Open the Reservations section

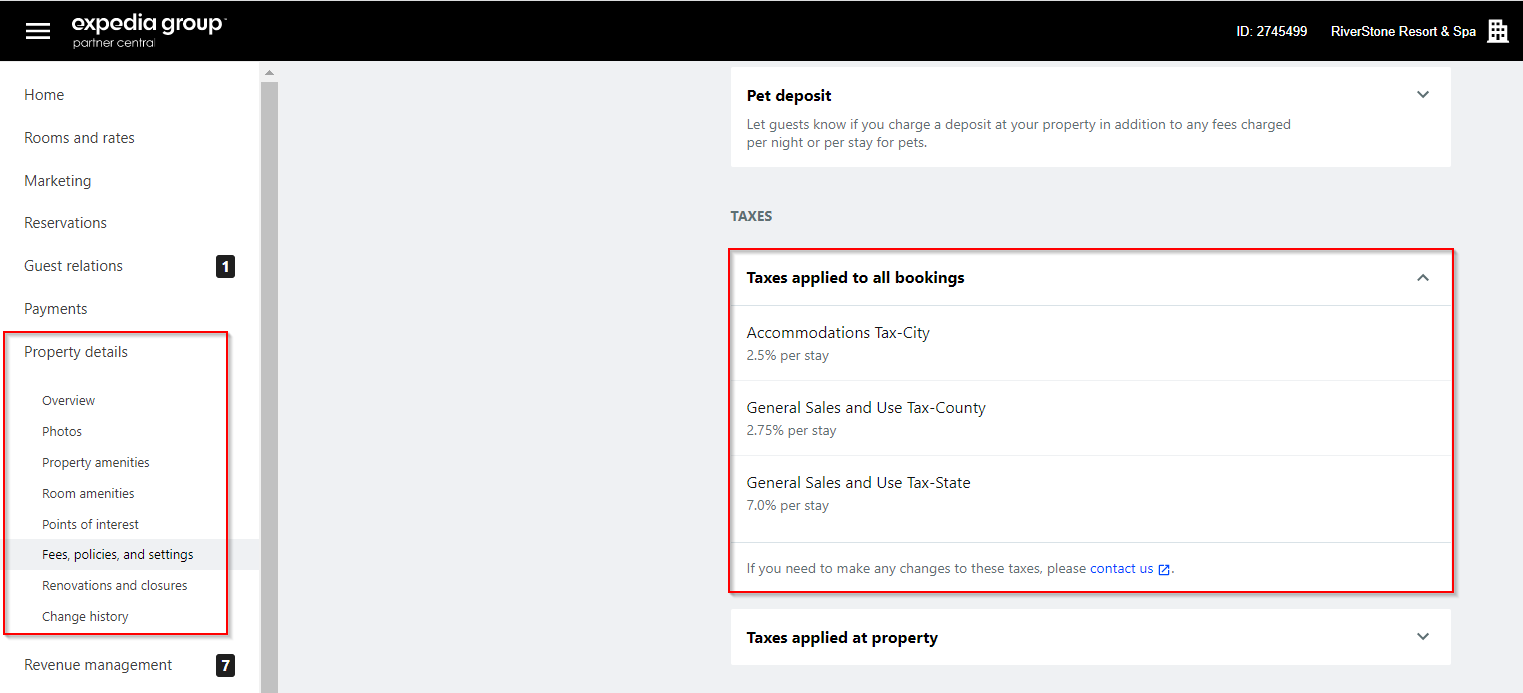pos(65,223)
